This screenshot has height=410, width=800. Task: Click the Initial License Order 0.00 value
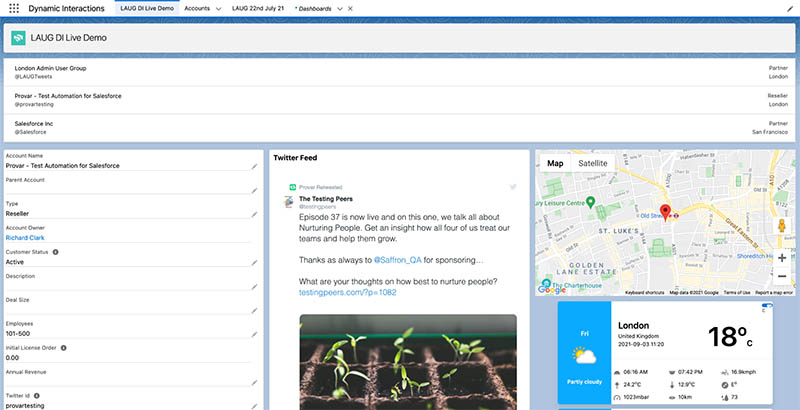12,358
